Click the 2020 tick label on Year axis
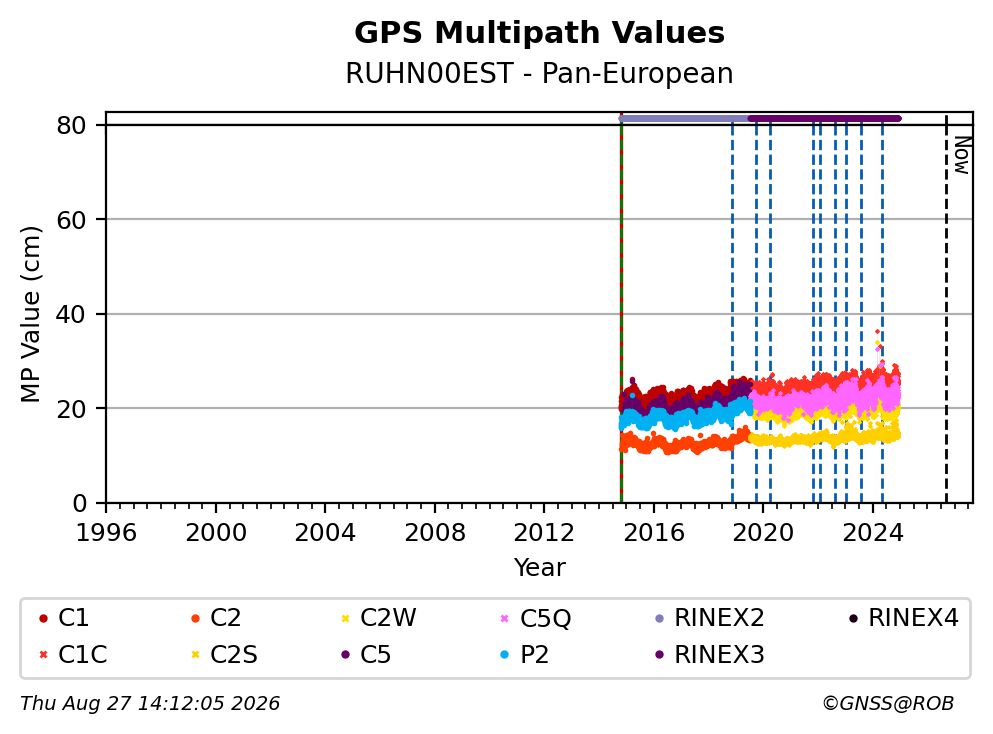The image size is (993, 734). (x=763, y=533)
